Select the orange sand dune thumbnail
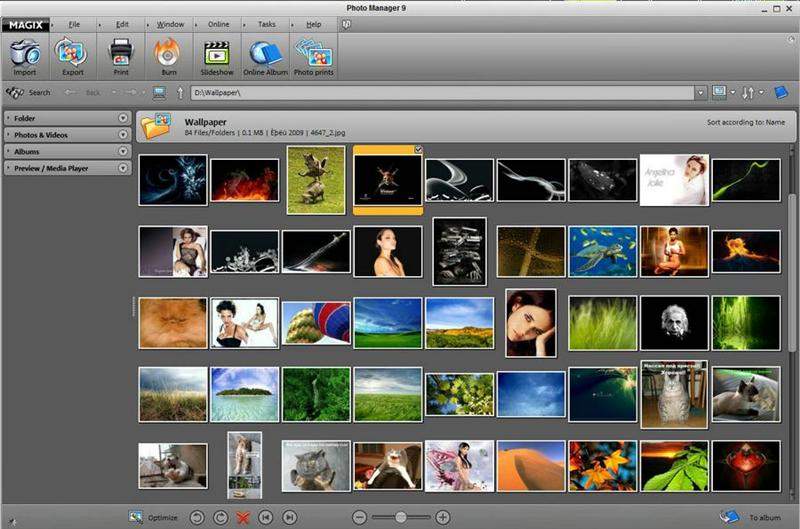800x529 pixels. tap(531, 466)
